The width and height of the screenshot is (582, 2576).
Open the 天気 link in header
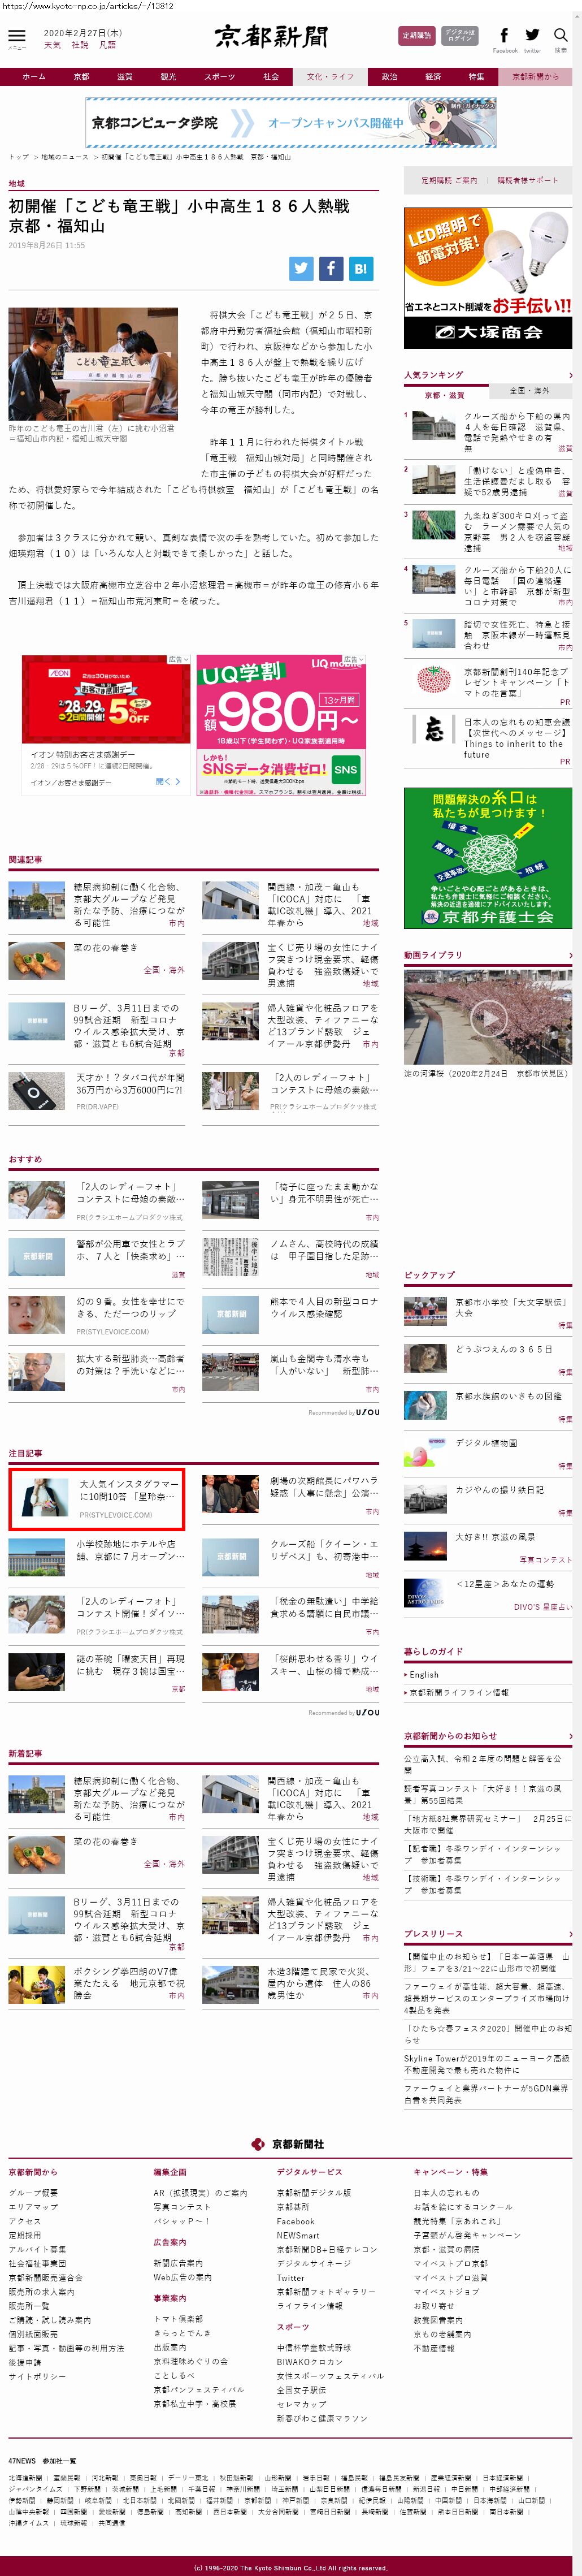click(x=53, y=45)
